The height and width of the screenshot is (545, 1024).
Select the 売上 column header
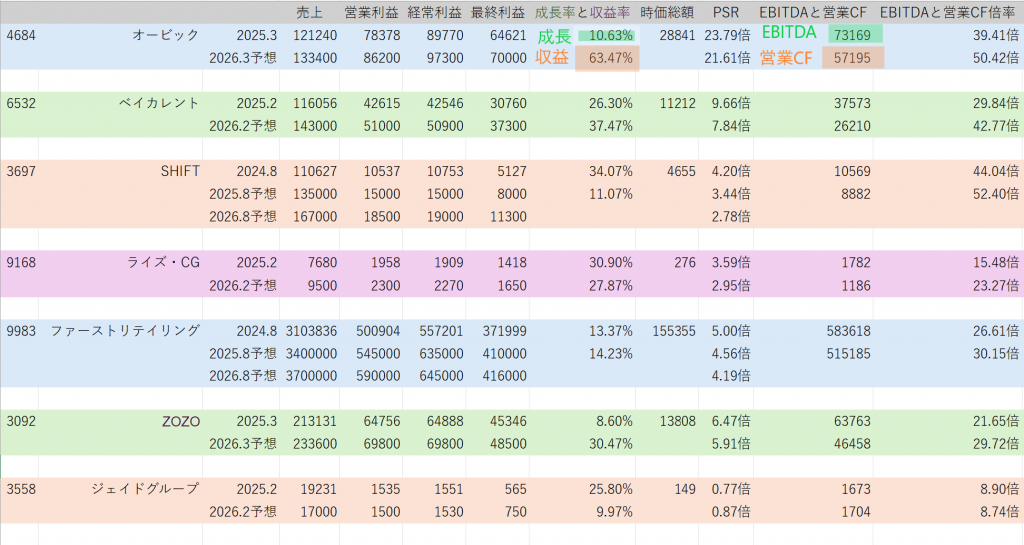tap(309, 12)
